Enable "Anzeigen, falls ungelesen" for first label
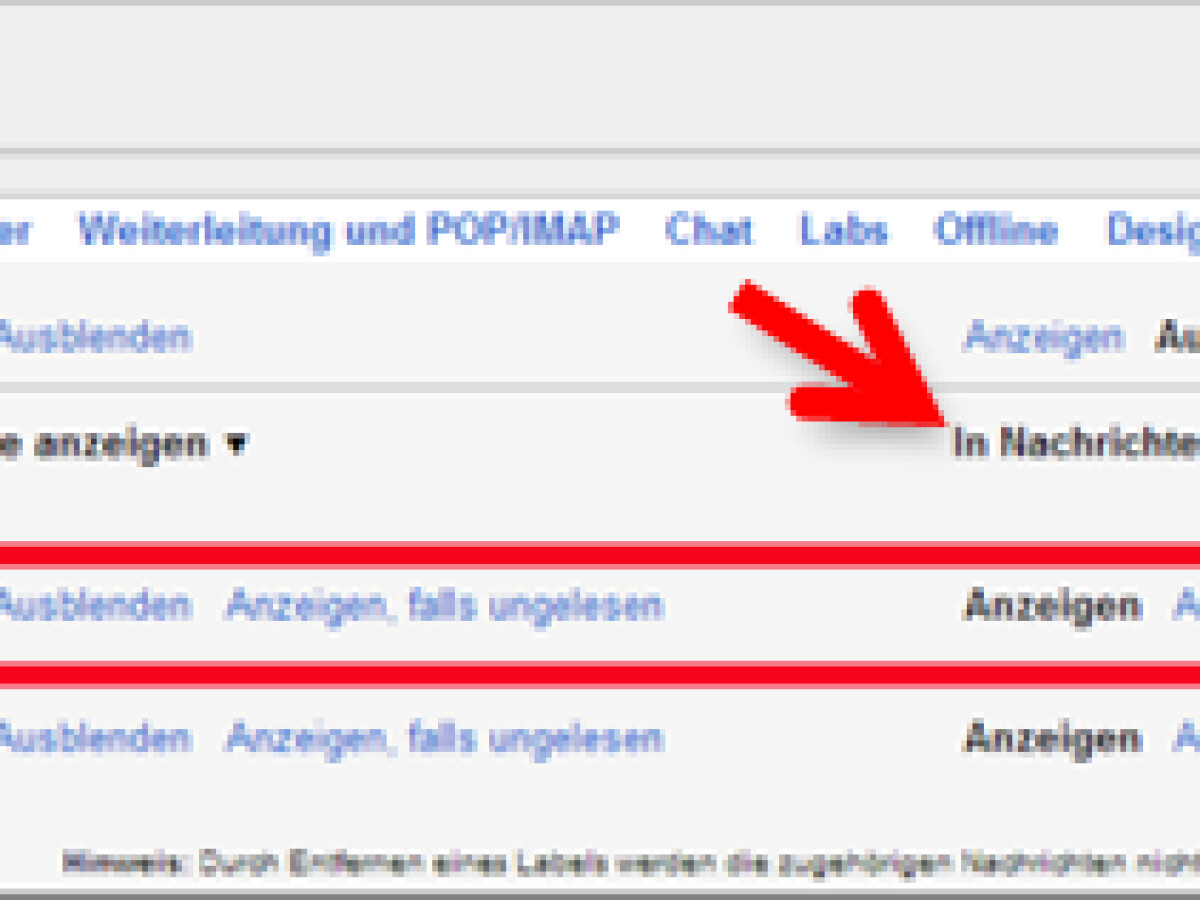 pos(447,604)
